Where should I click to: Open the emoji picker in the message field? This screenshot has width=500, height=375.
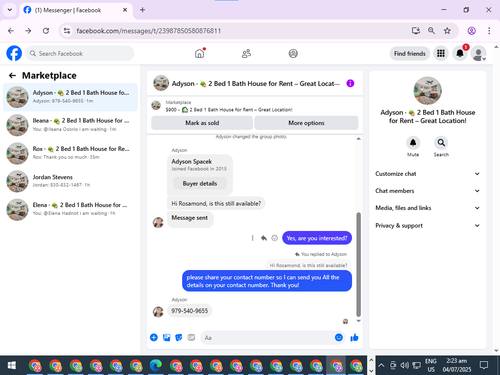[339, 337]
